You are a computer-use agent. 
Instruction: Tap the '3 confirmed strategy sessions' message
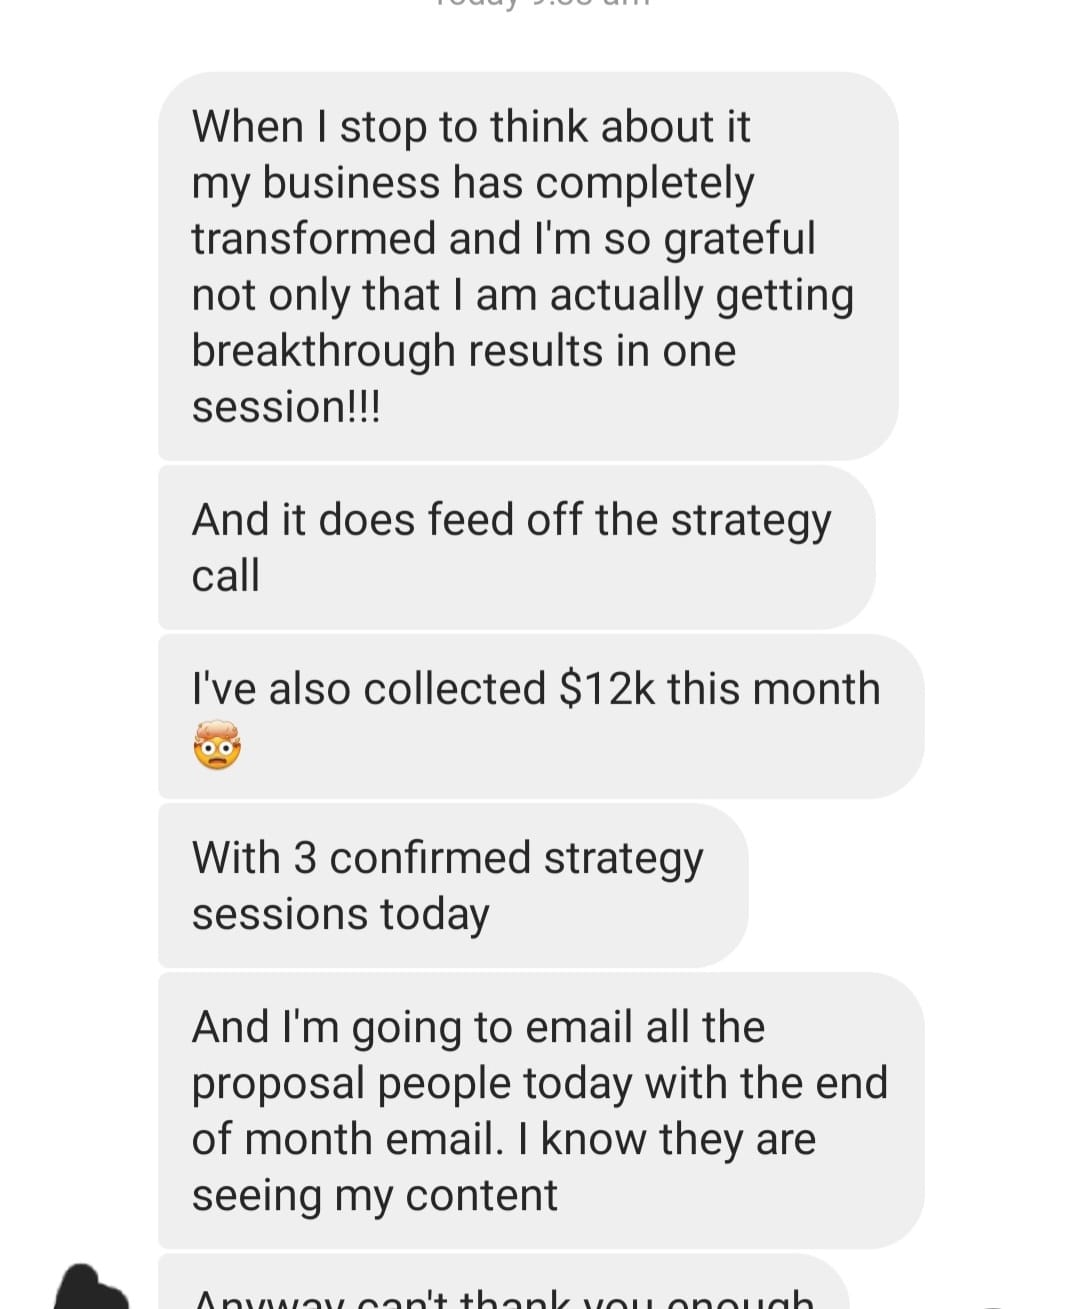453,886
